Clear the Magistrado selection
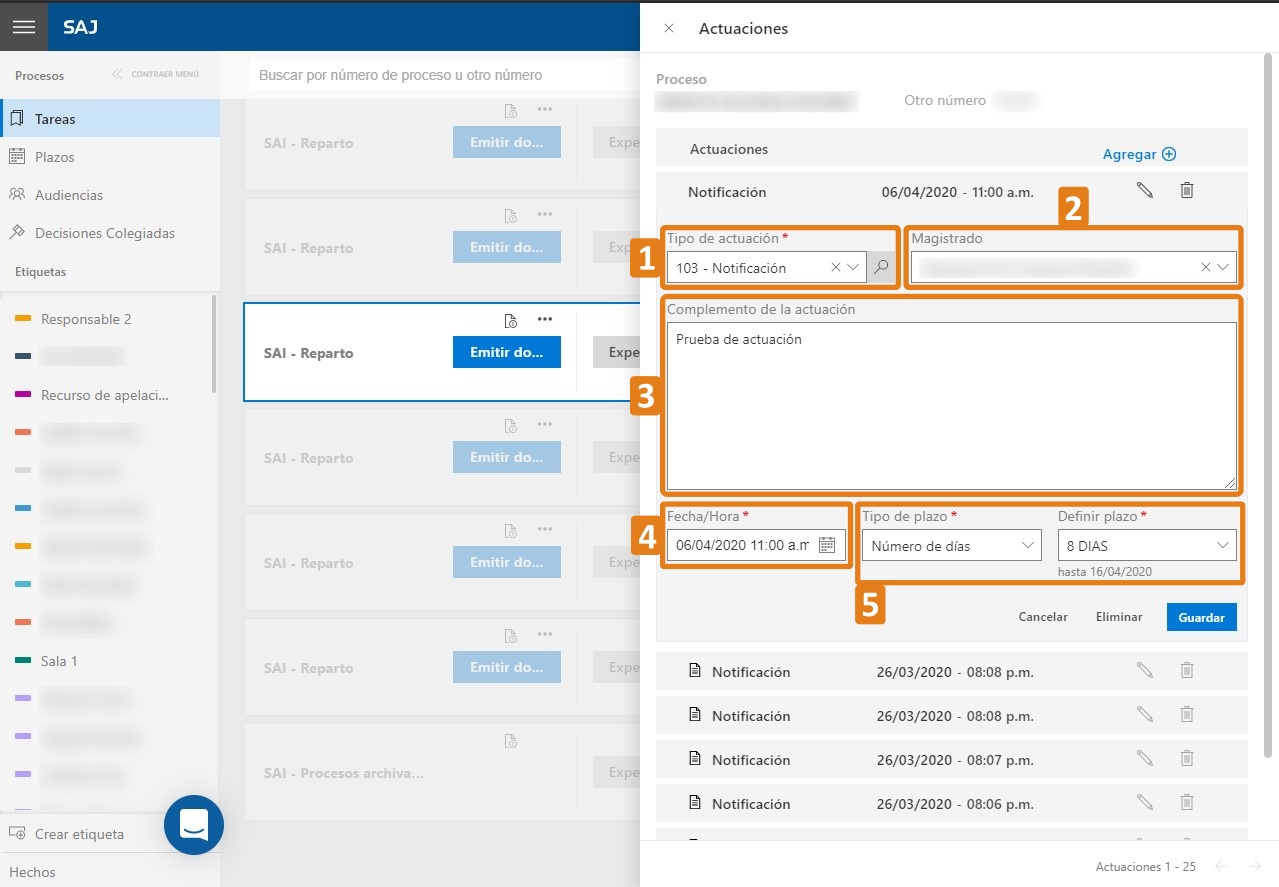 (x=1206, y=267)
